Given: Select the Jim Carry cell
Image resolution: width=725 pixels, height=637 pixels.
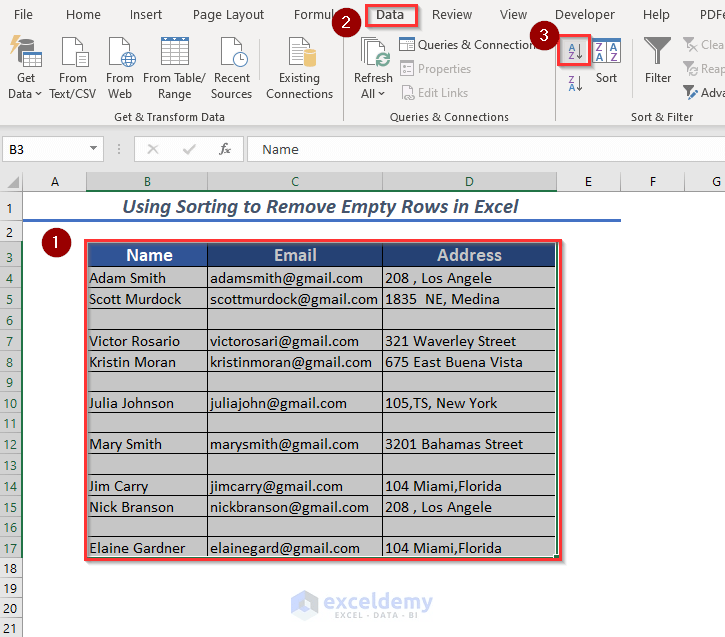Looking at the screenshot, I should [147, 486].
